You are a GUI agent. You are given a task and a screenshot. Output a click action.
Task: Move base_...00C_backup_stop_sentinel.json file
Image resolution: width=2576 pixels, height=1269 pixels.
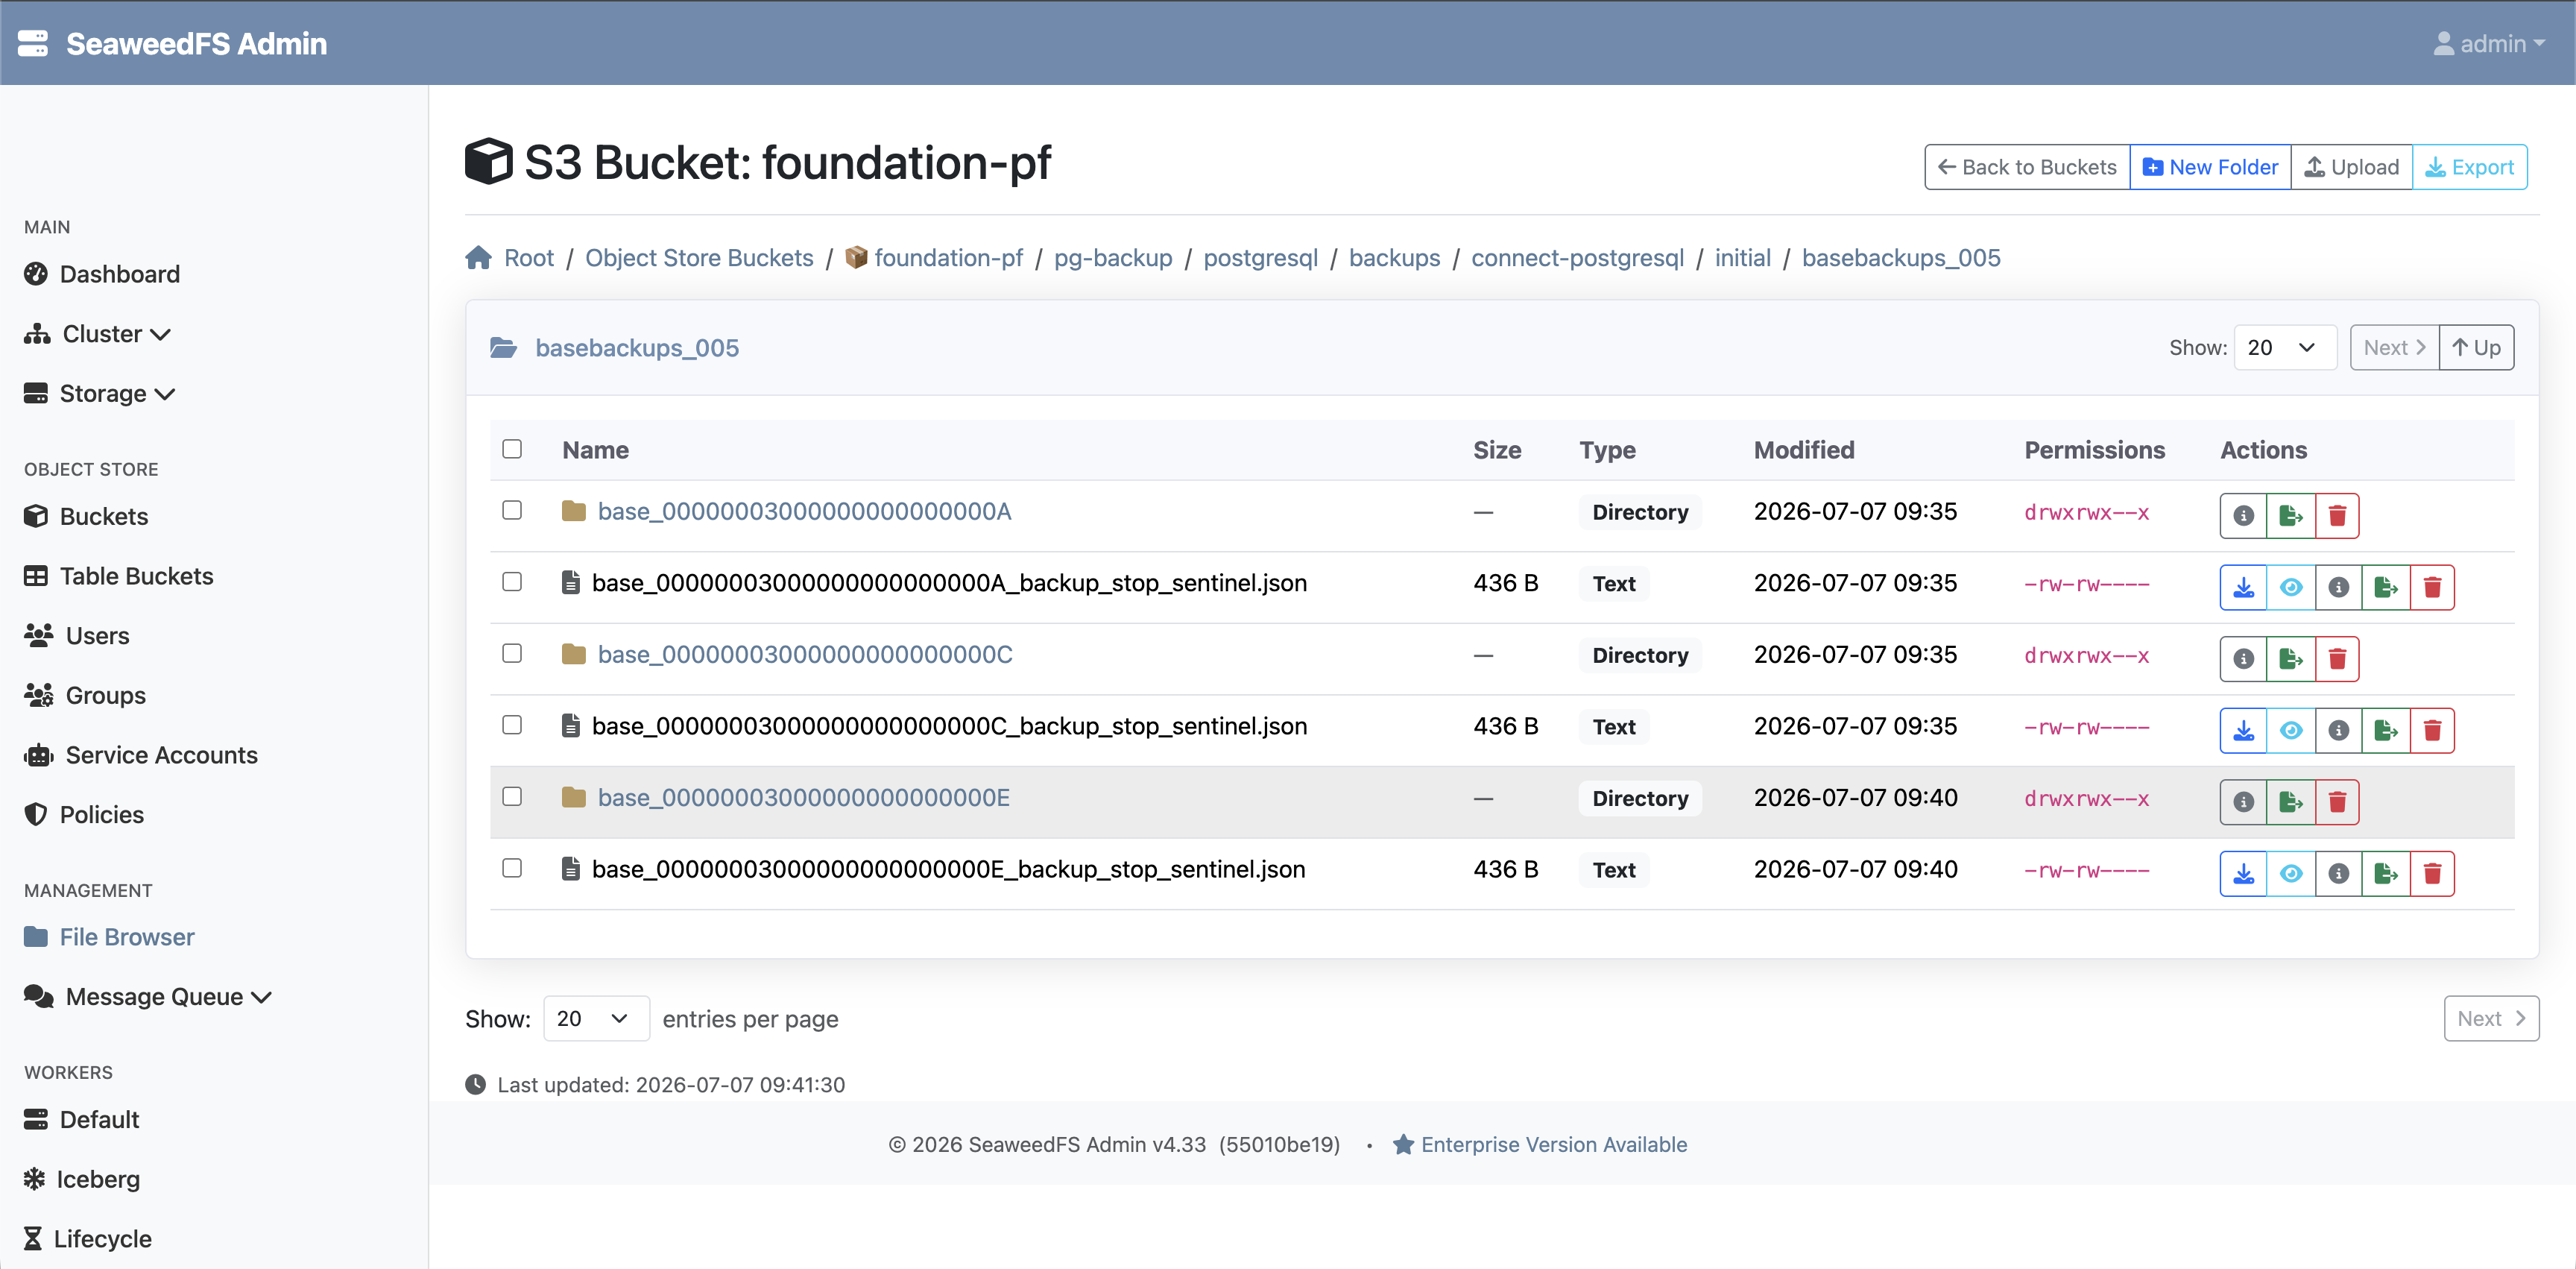pyautogui.click(x=2385, y=730)
